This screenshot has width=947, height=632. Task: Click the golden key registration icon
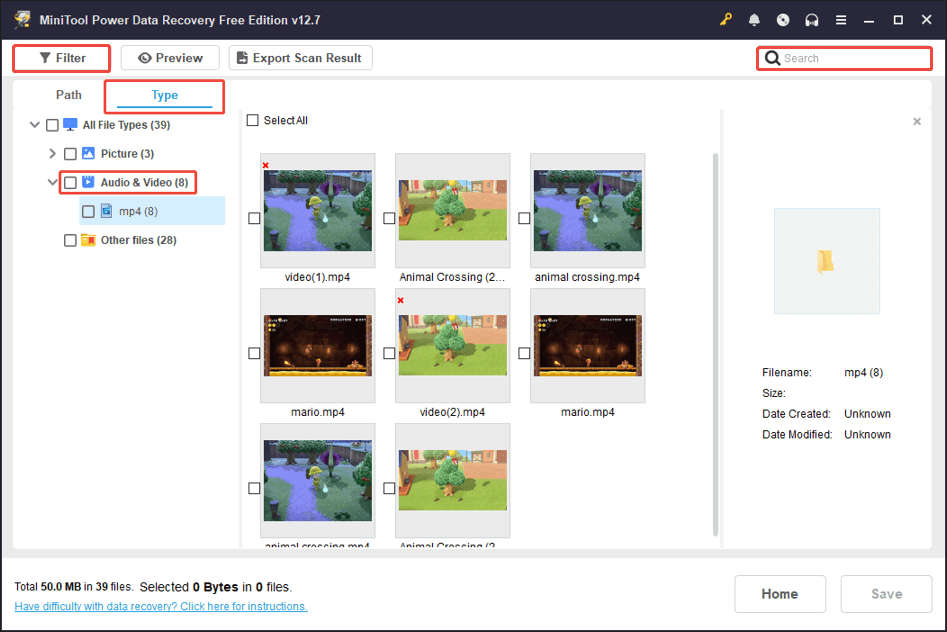725,19
